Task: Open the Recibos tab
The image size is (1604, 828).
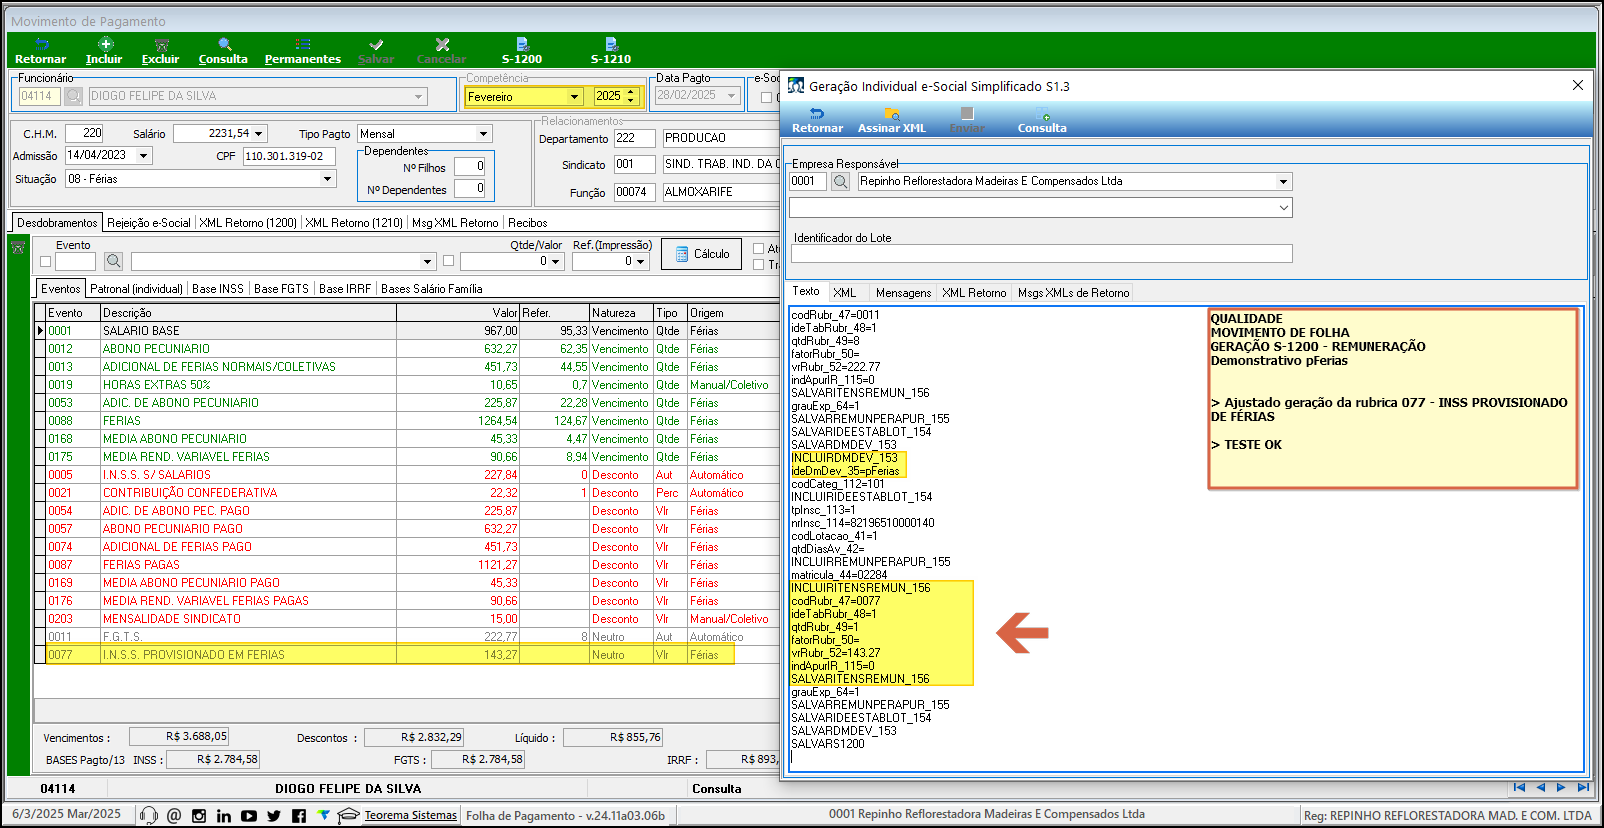Action: click(528, 223)
